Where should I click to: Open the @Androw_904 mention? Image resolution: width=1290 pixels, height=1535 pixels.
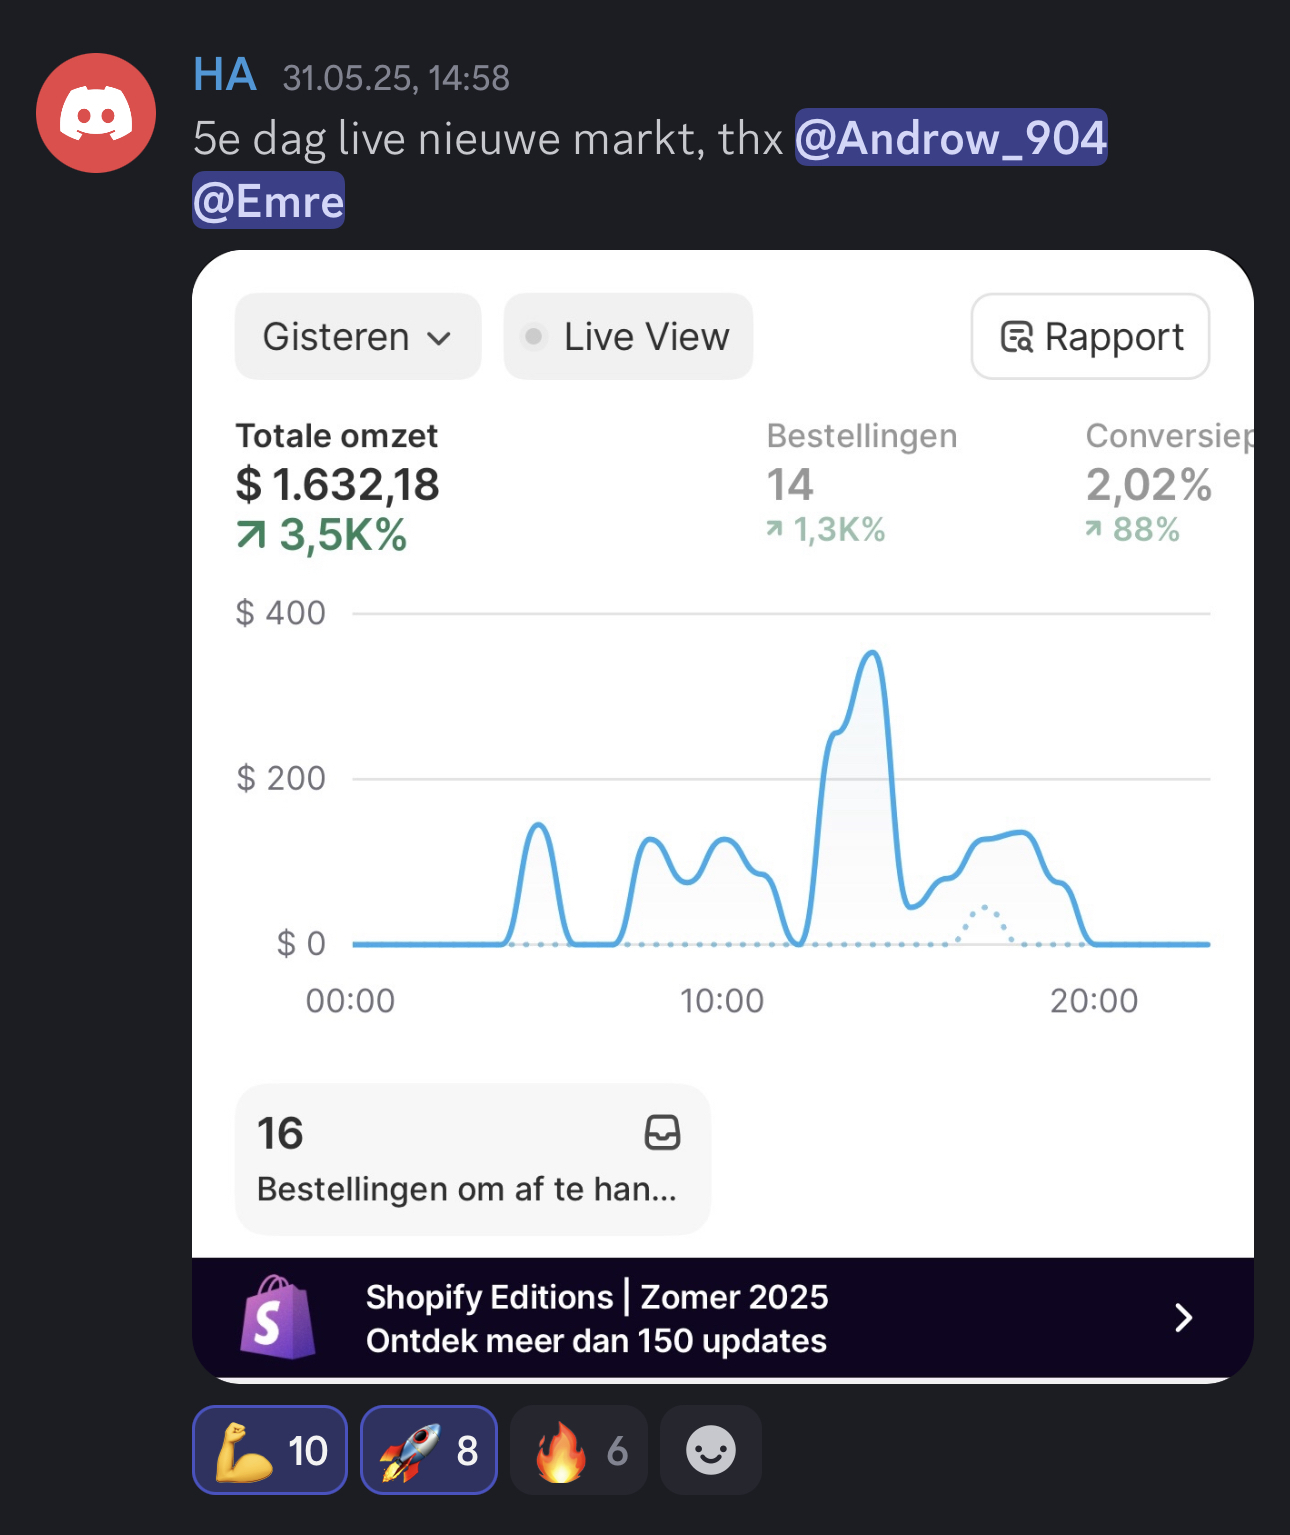950,138
